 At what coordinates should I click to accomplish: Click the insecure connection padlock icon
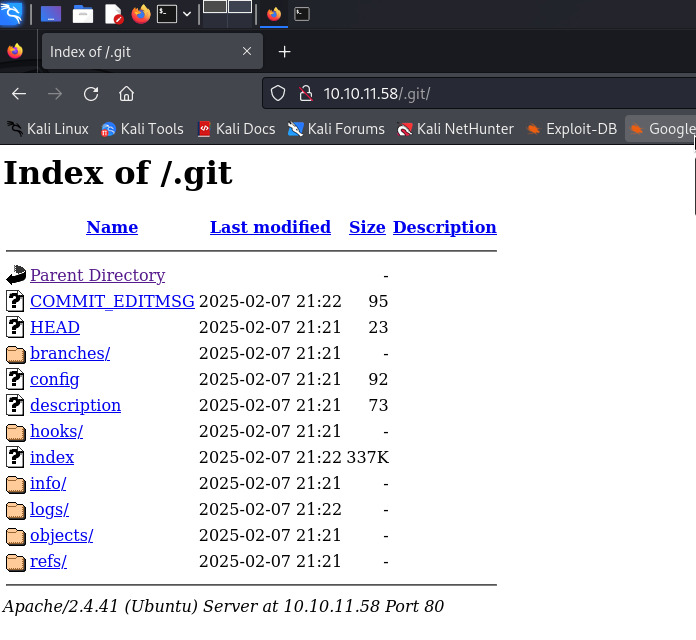coord(306,94)
